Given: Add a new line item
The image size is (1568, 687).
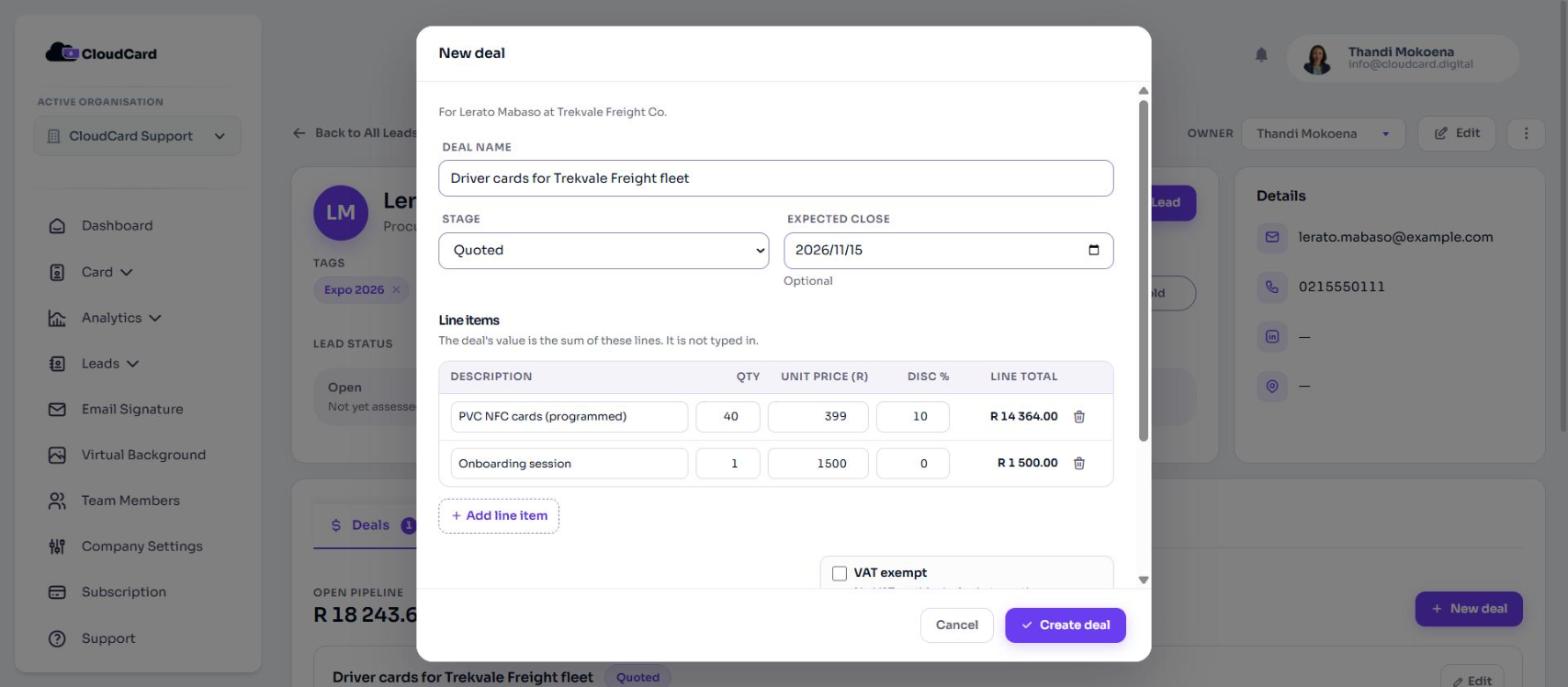Looking at the screenshot, I should (499, 516).
